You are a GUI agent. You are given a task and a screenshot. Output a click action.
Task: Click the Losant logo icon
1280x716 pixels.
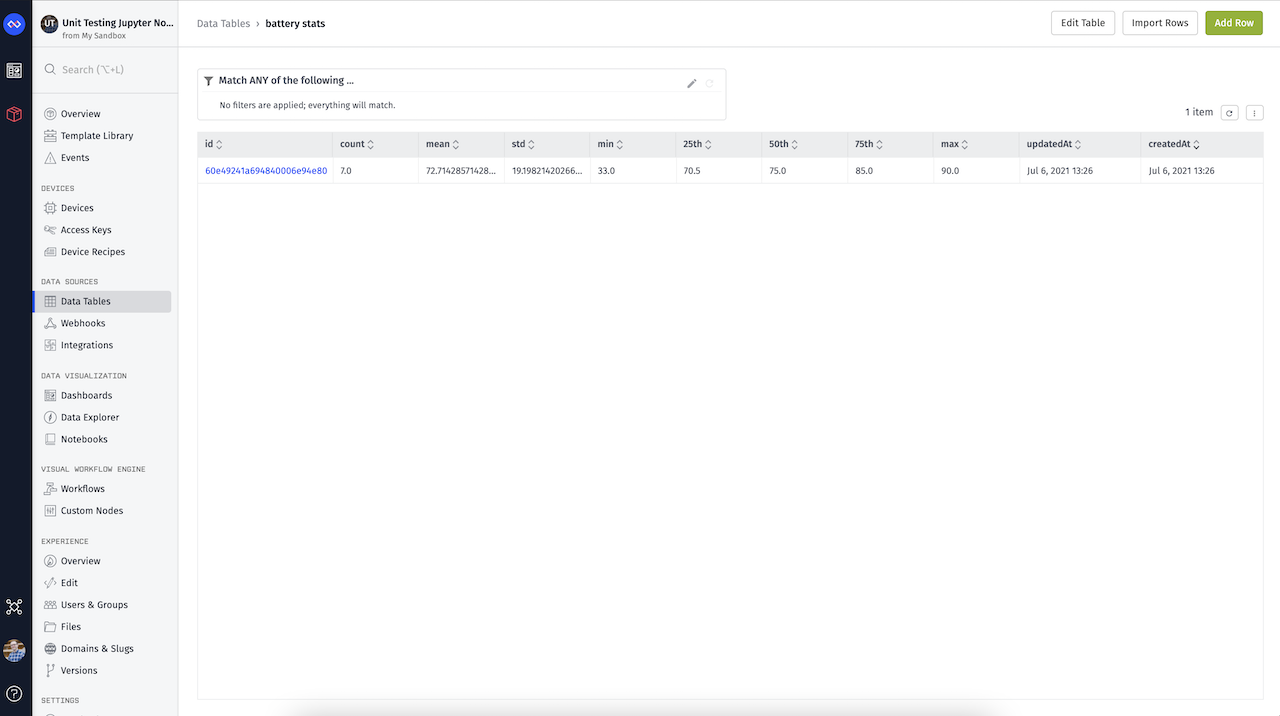click(14, 22)
